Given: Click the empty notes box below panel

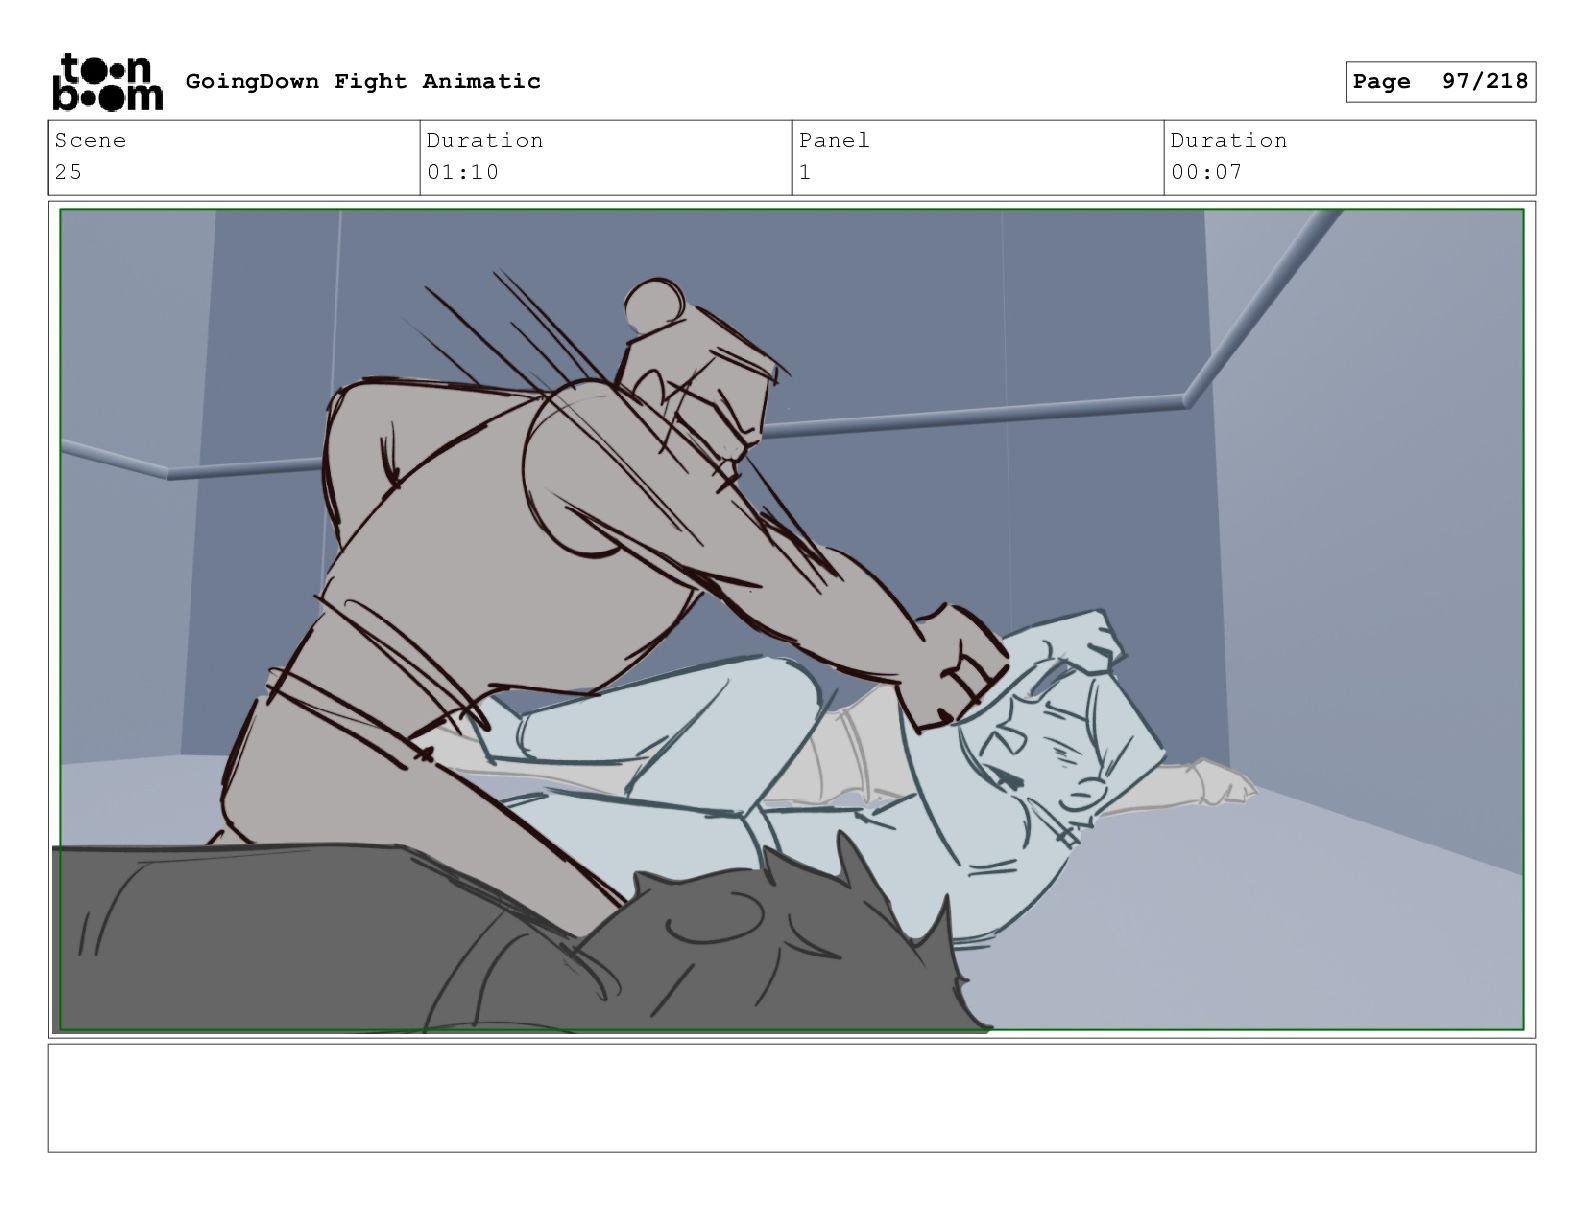Looking at the screenshot, I should pyautogui.click(x=792, y=1098).
